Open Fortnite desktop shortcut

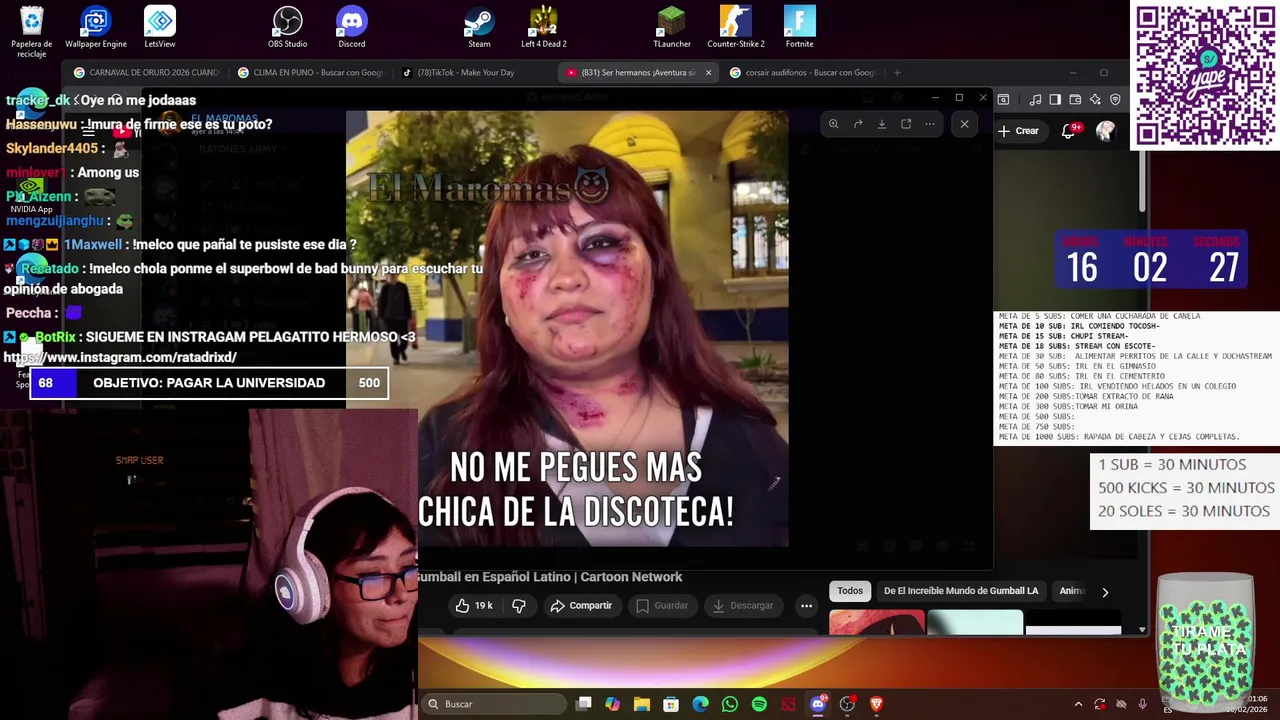(x=800, y=27)
